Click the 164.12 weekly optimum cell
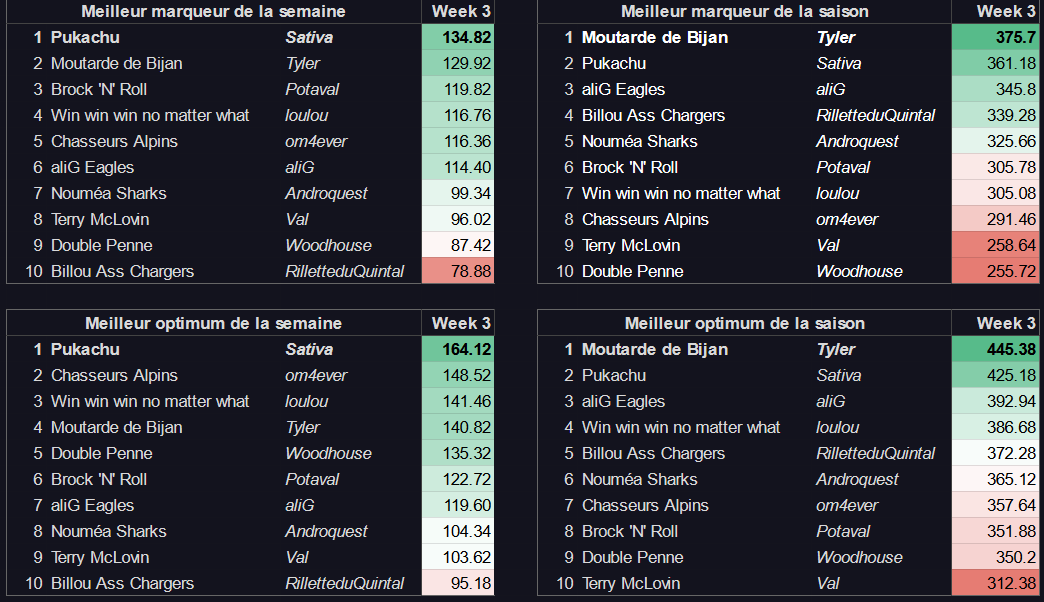 pos(460,349)
